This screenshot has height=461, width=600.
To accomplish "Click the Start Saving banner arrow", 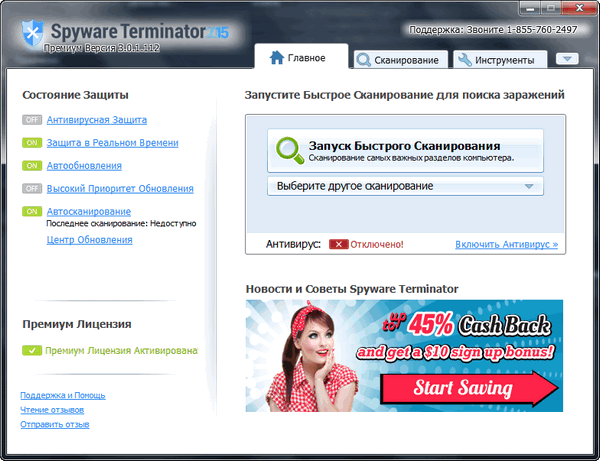I will 469,388.
